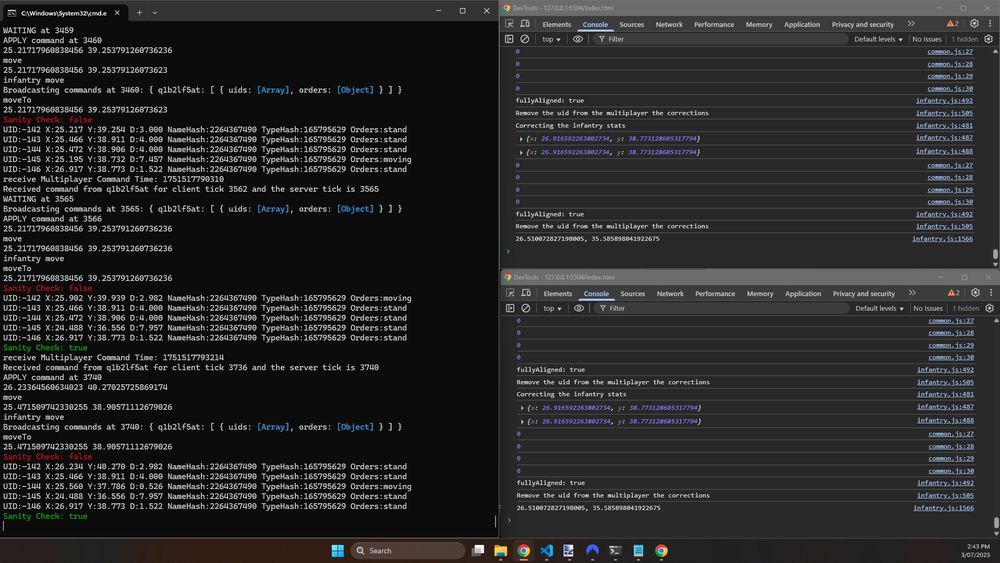This screenshot has width=1000, height=563.
Task: Toggle the device toolbar icon in upper DevTools
Action: [525, 24]
